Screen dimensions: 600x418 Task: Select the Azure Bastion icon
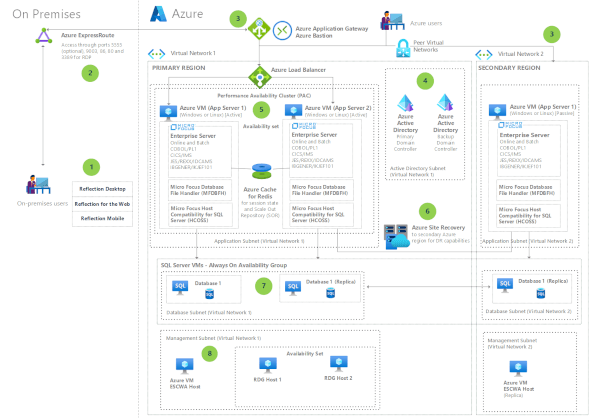tap(282, 31)
